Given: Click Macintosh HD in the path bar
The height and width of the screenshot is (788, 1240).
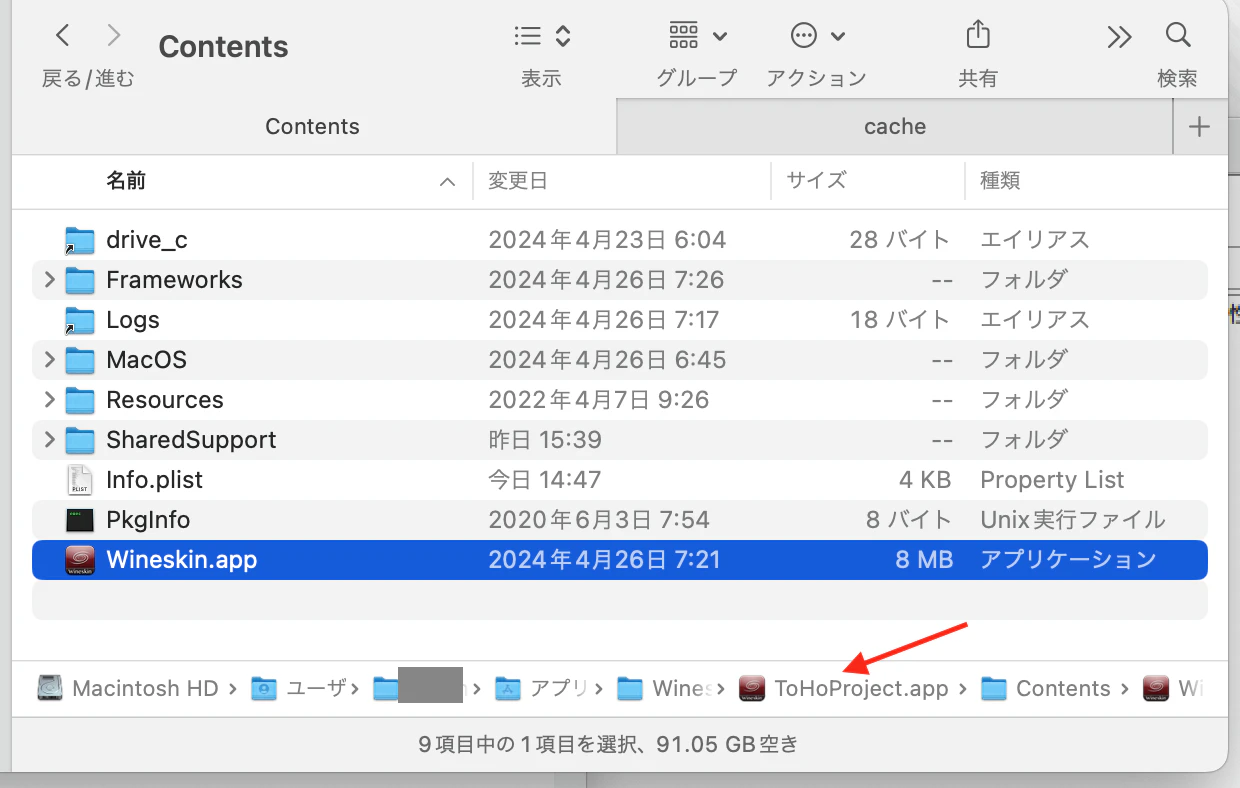Looking at the screenshot, I should (145, 689).
